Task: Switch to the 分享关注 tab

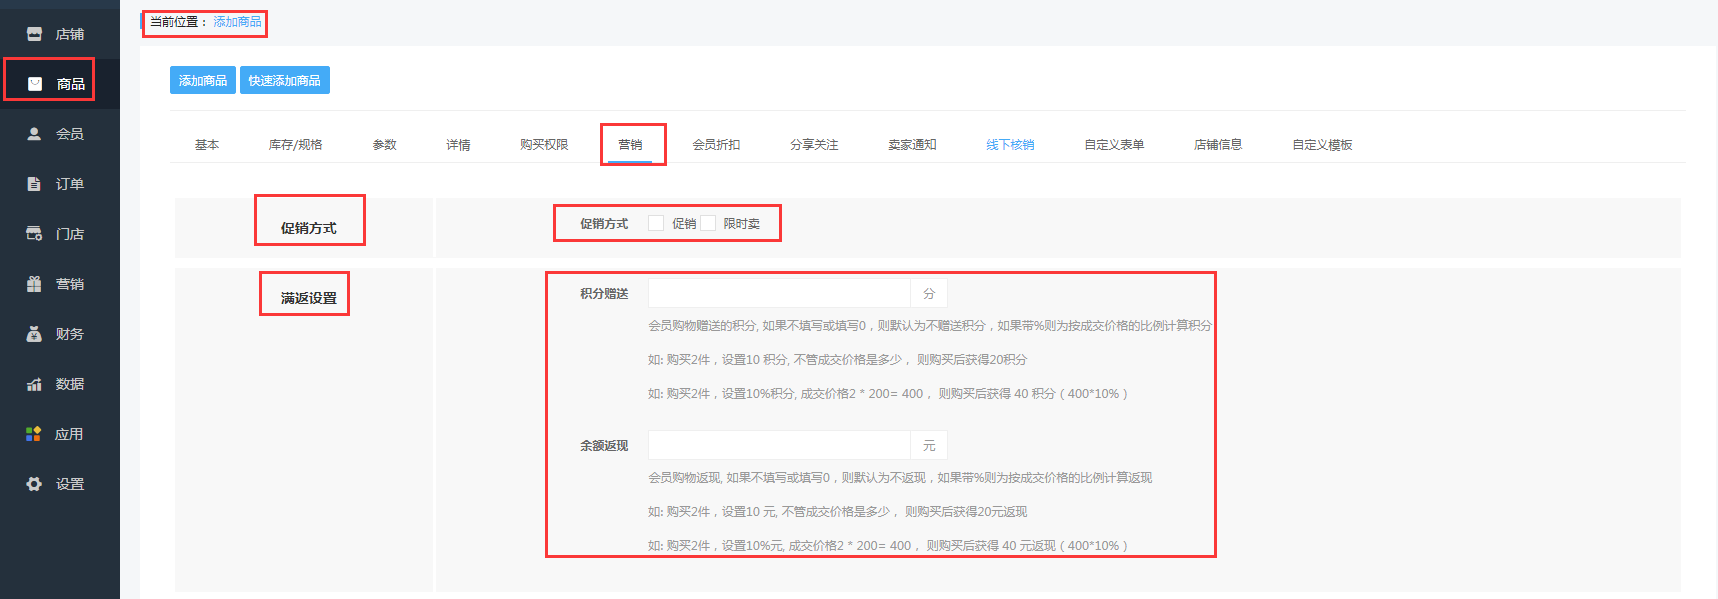Action: click(814, 145)
